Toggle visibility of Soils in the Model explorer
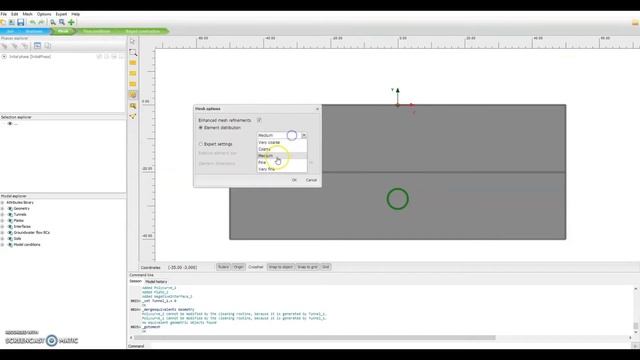The width and height of the screenshot is (640, 360). pos(10,238)
